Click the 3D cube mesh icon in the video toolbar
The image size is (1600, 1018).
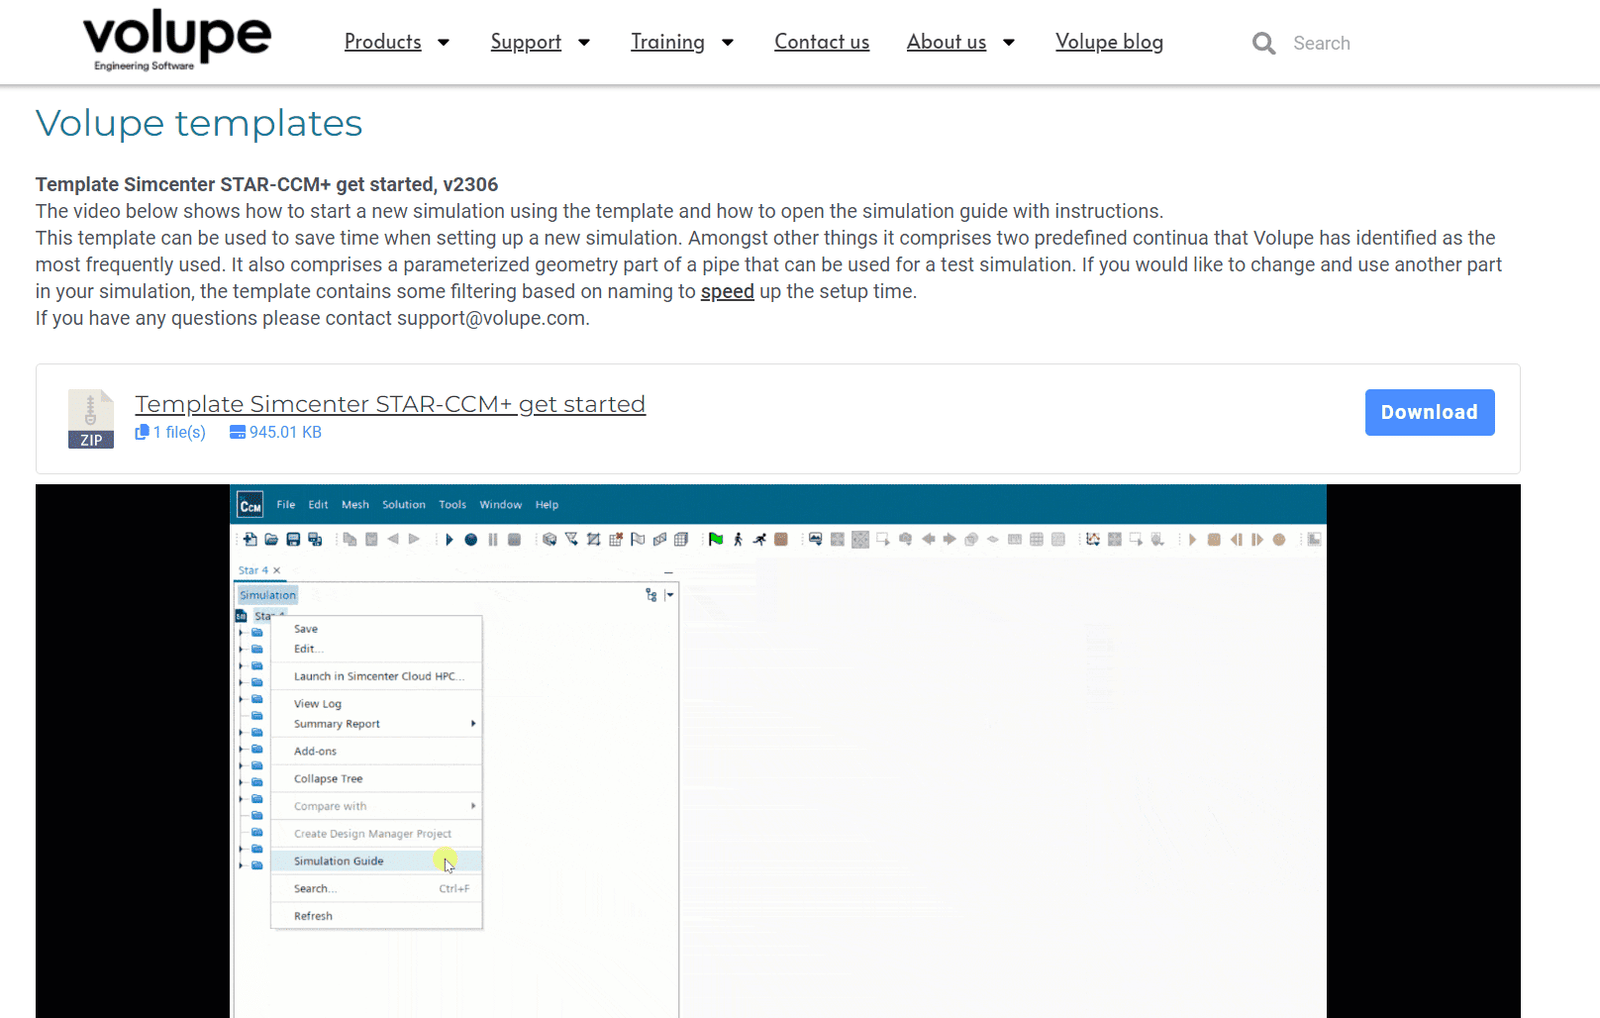tap(682, 539)
